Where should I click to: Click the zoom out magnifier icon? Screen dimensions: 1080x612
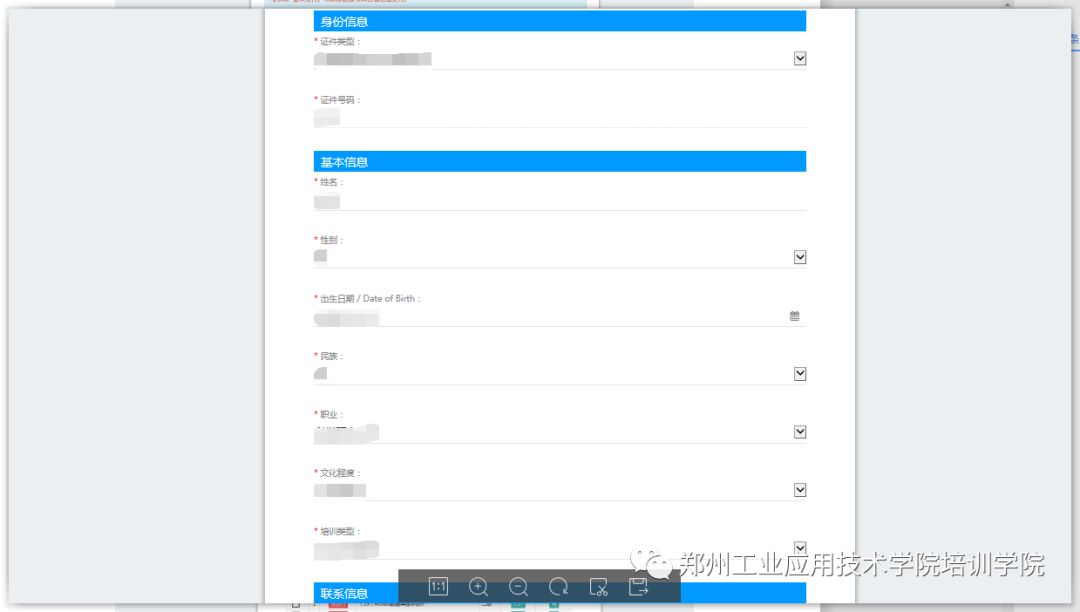518,587
